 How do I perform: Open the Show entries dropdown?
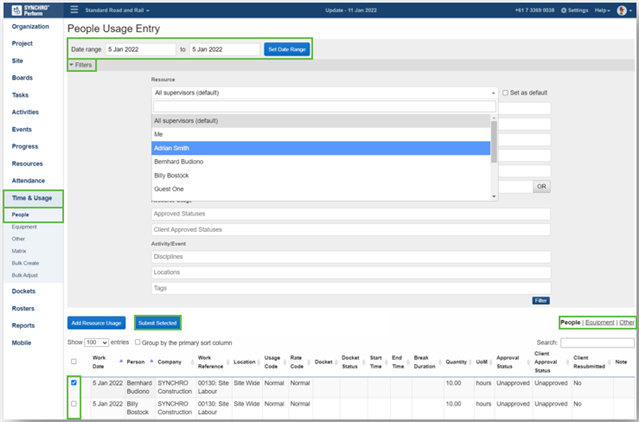98,342
